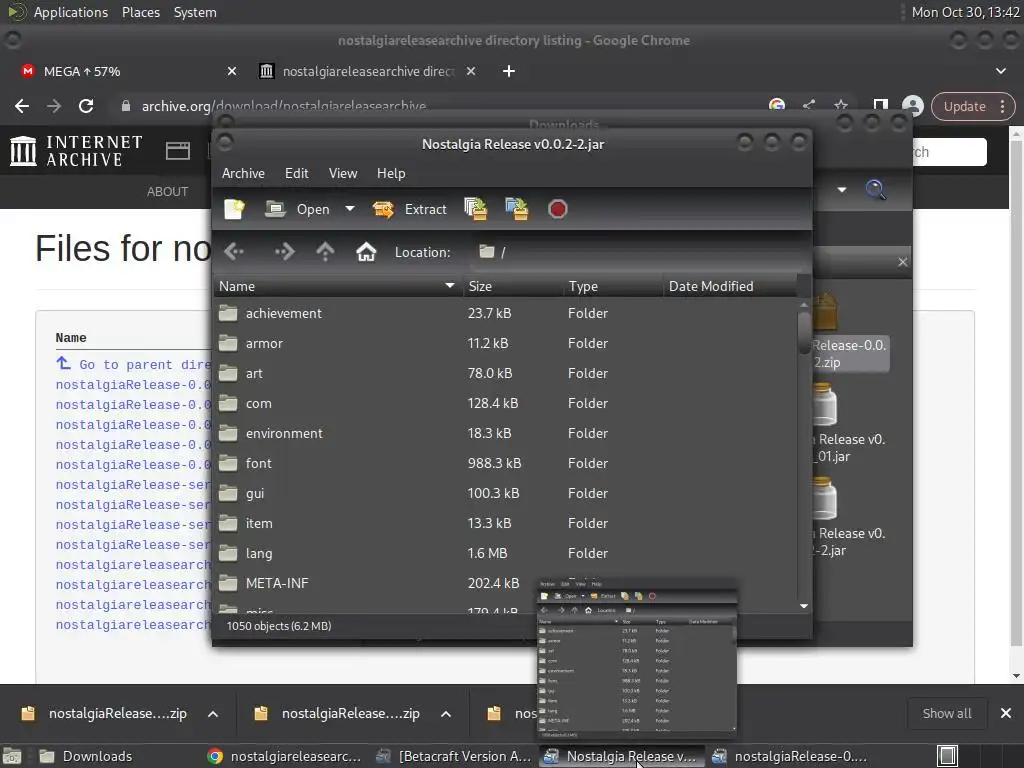Screen dimensions: 1024x768
Task: Go up one level in archive
Action: click(325, 251)
